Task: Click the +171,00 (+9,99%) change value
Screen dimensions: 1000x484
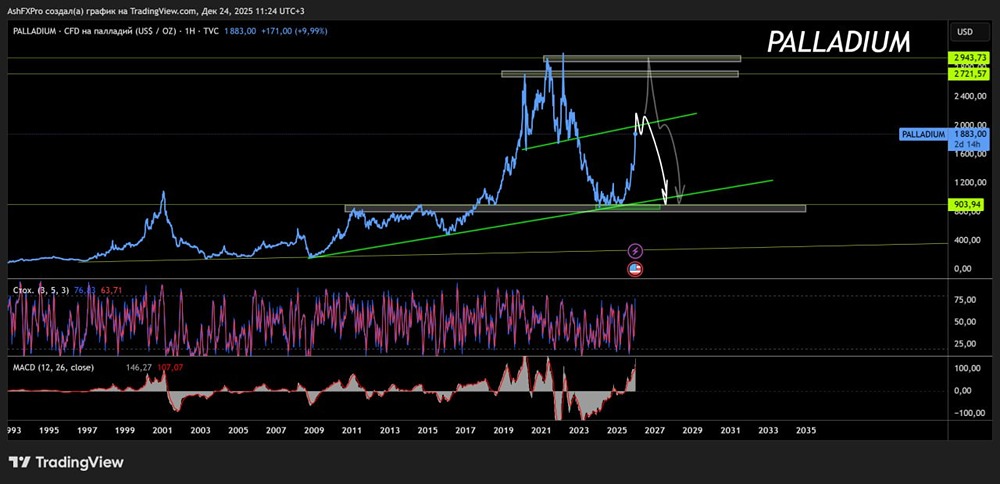Action: point(293,31)
